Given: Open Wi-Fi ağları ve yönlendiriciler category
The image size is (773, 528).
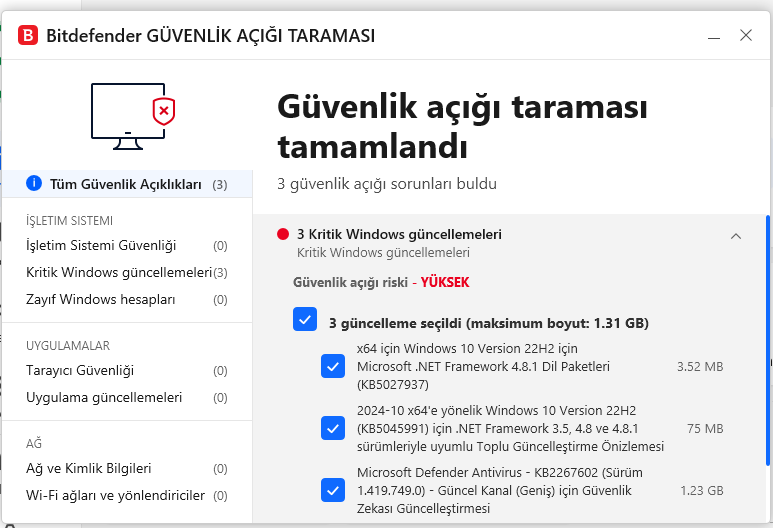Looking at the screenshot, I should point(127,495).
